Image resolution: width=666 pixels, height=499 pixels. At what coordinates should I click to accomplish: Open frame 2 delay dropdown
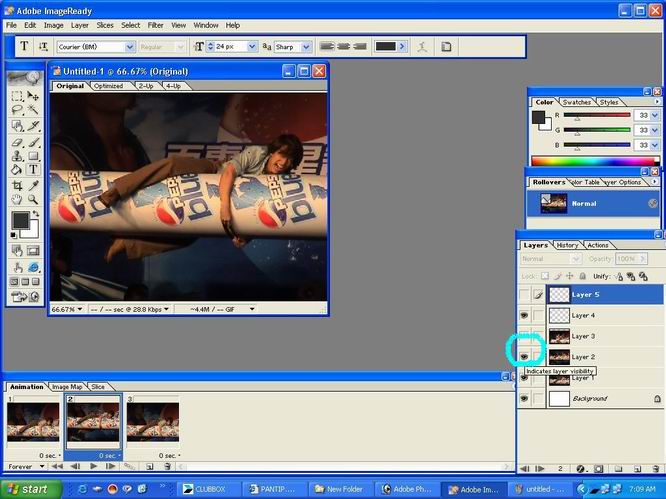(x=119, y=456)
